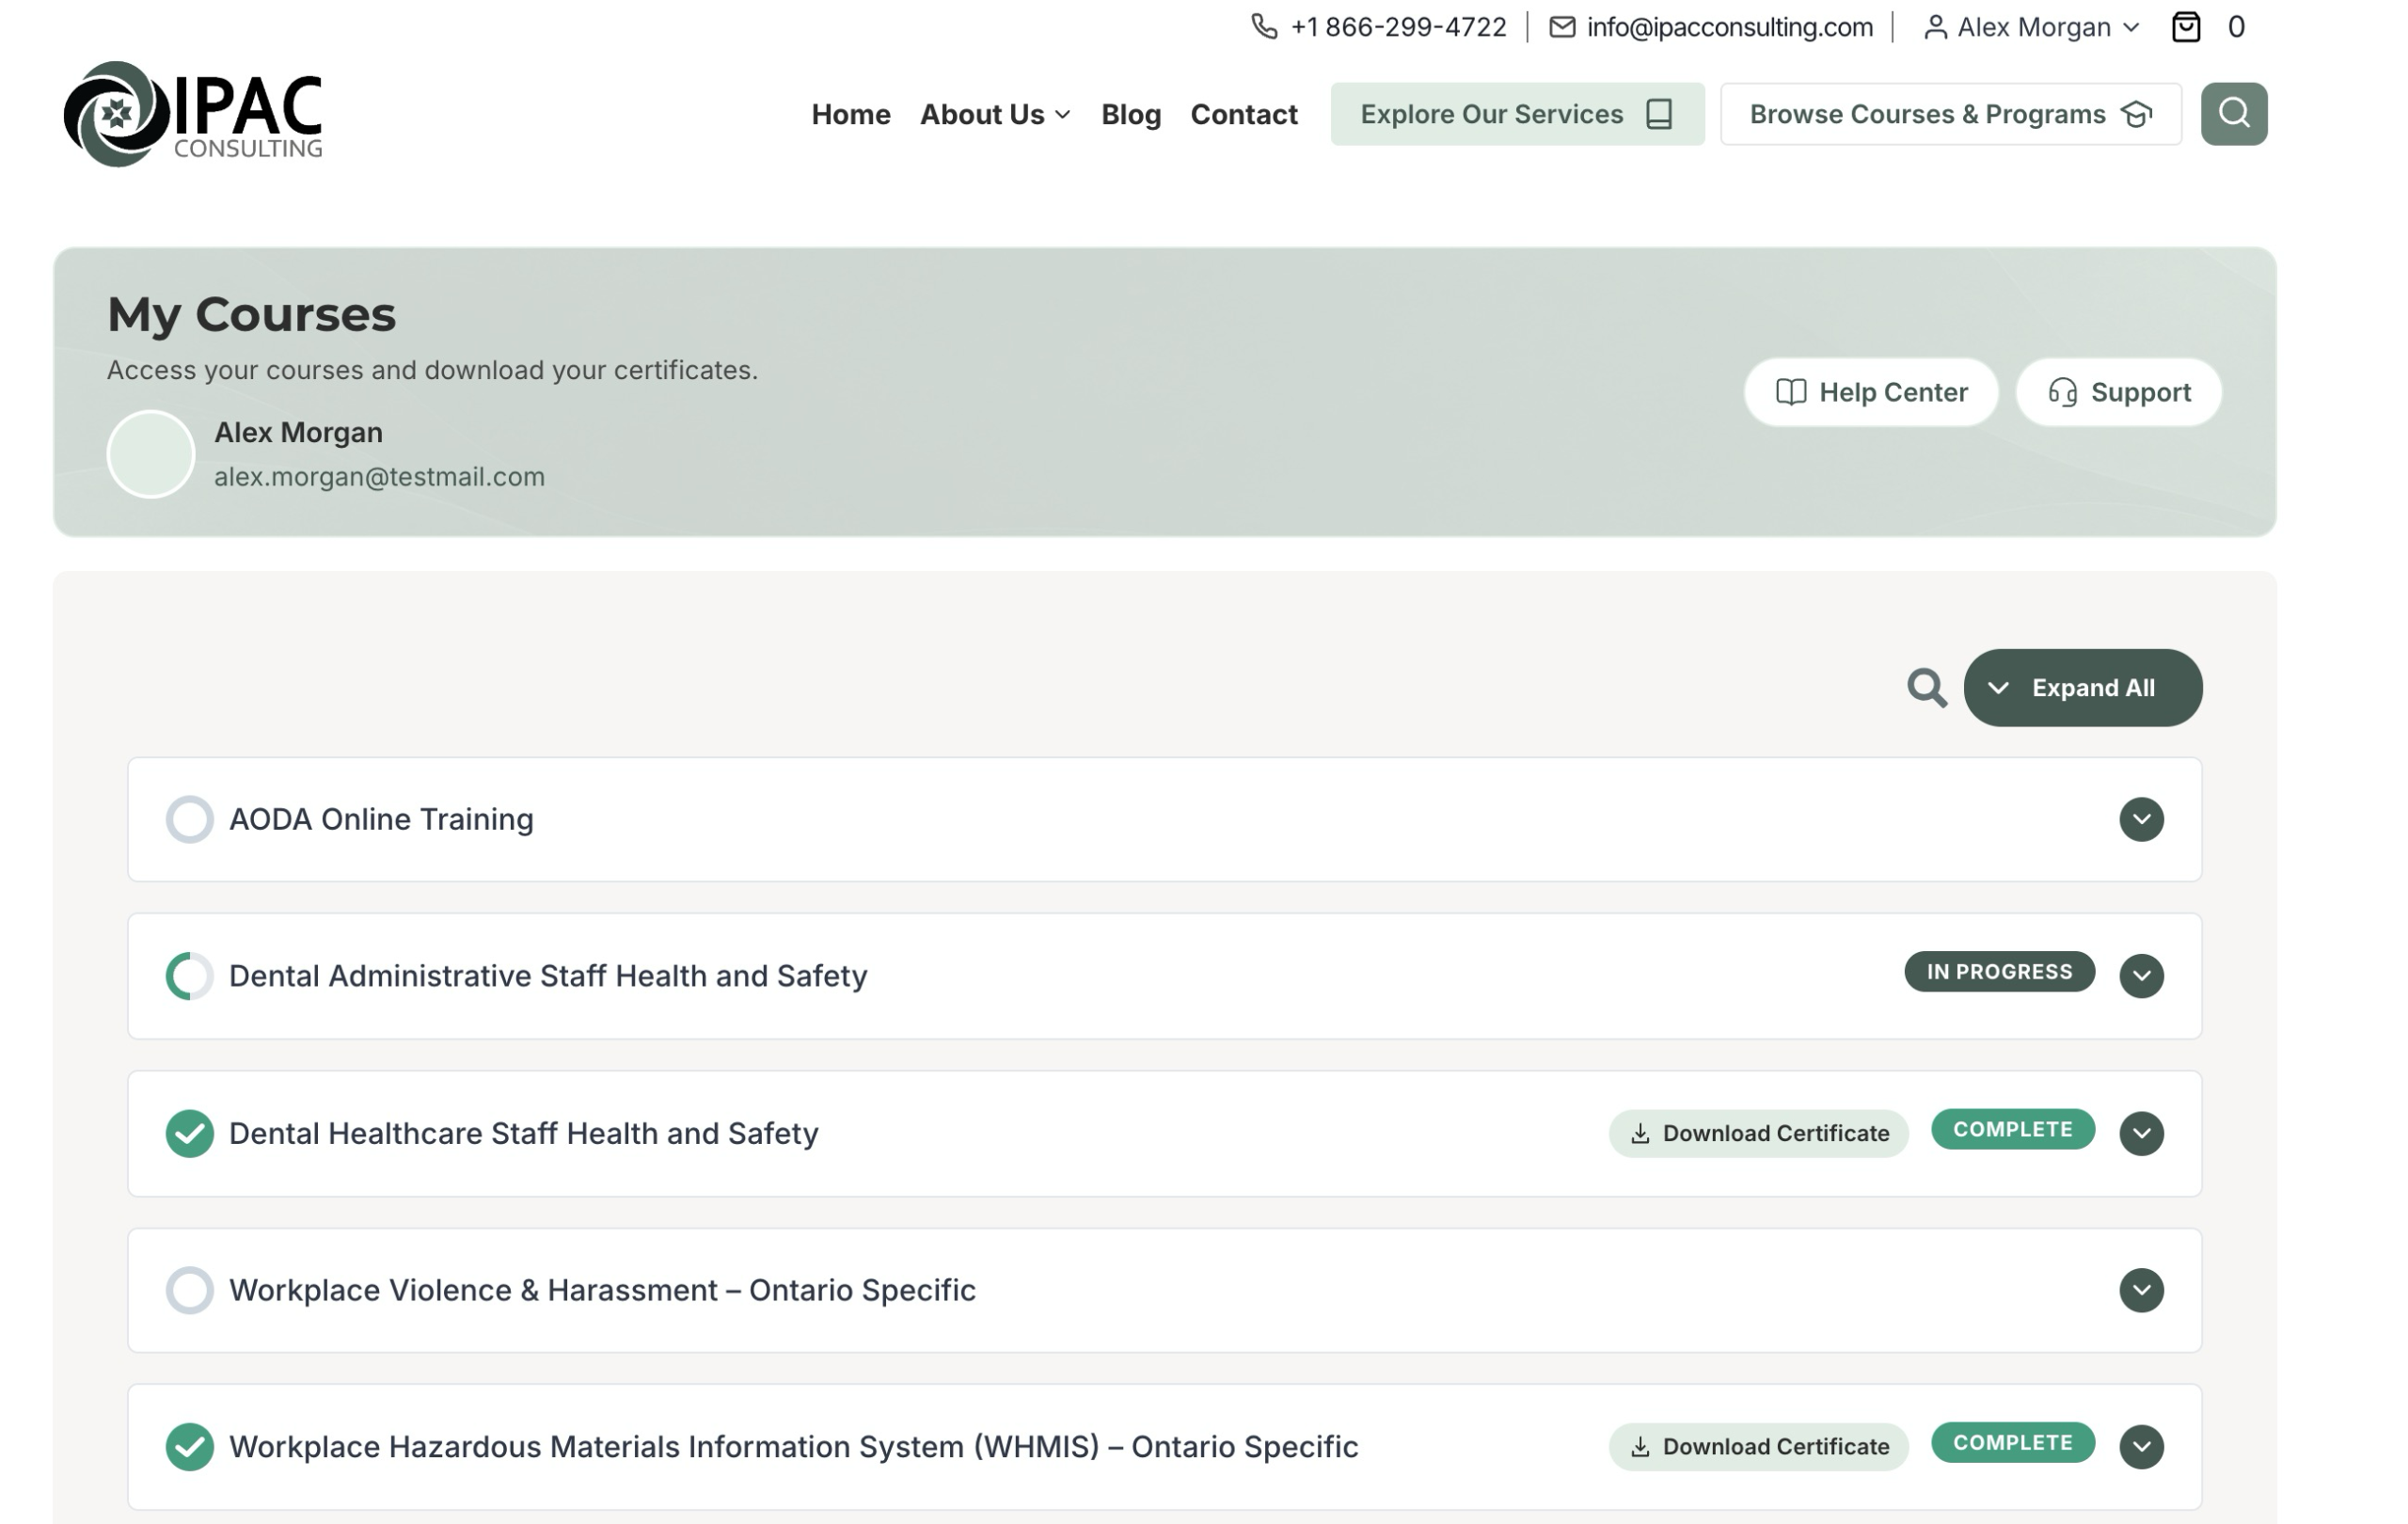Click +1 866-299-4722 phone number

(x=1398, y=27)
